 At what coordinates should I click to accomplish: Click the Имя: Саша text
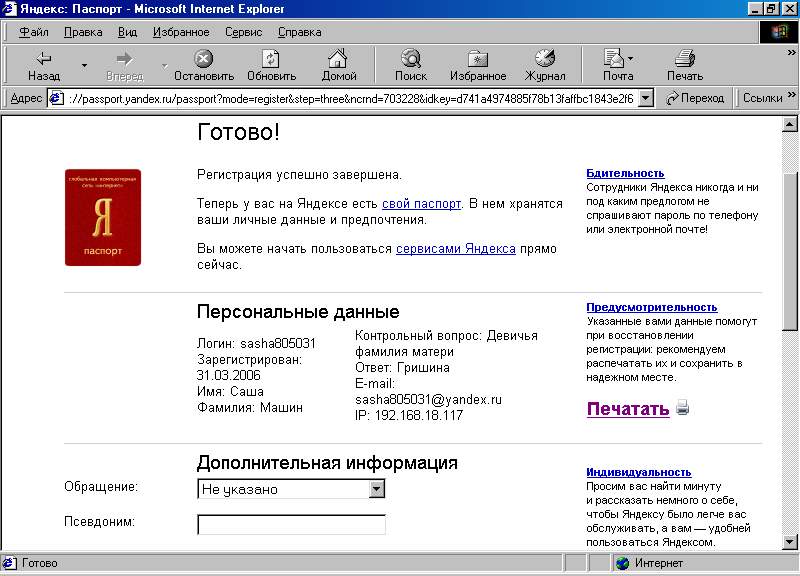pos(230,392)
